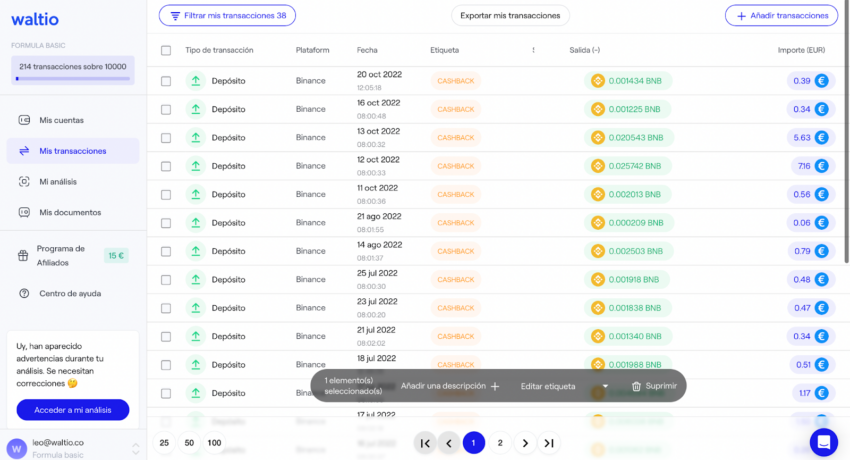
Task: Click Exportar mis transacciones button
Action: click(510, 16)
